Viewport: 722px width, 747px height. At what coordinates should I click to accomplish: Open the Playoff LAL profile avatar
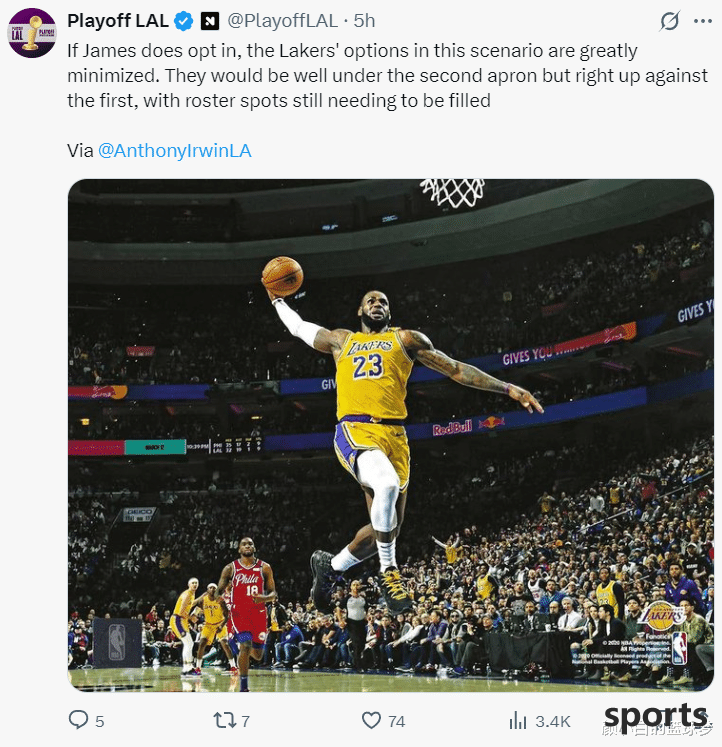click(x=31, y=31)
